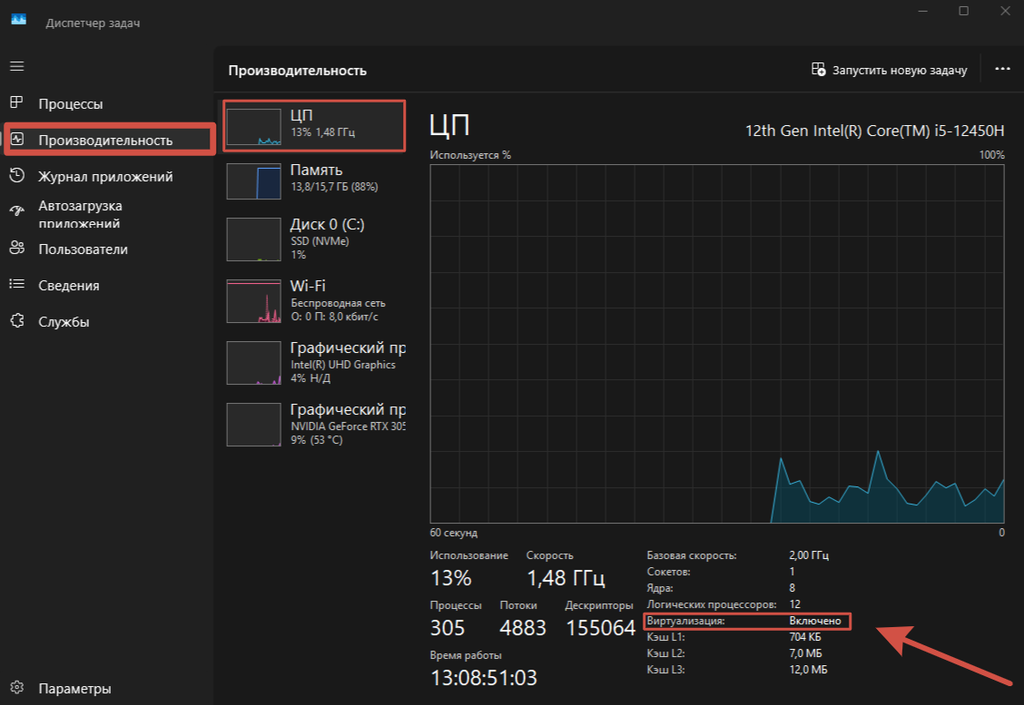Click the Кэш L3 value 12,0 МБ
Screen dimensions: 1024x705
coord(808,670)
